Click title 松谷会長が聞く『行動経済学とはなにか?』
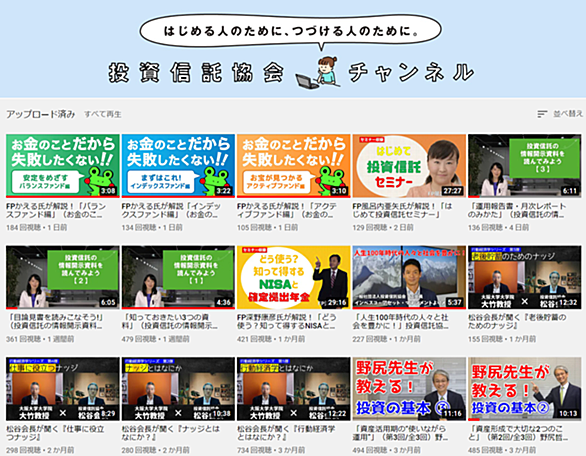Viewport: 586px width, 456px height. [x=286, y=433]
